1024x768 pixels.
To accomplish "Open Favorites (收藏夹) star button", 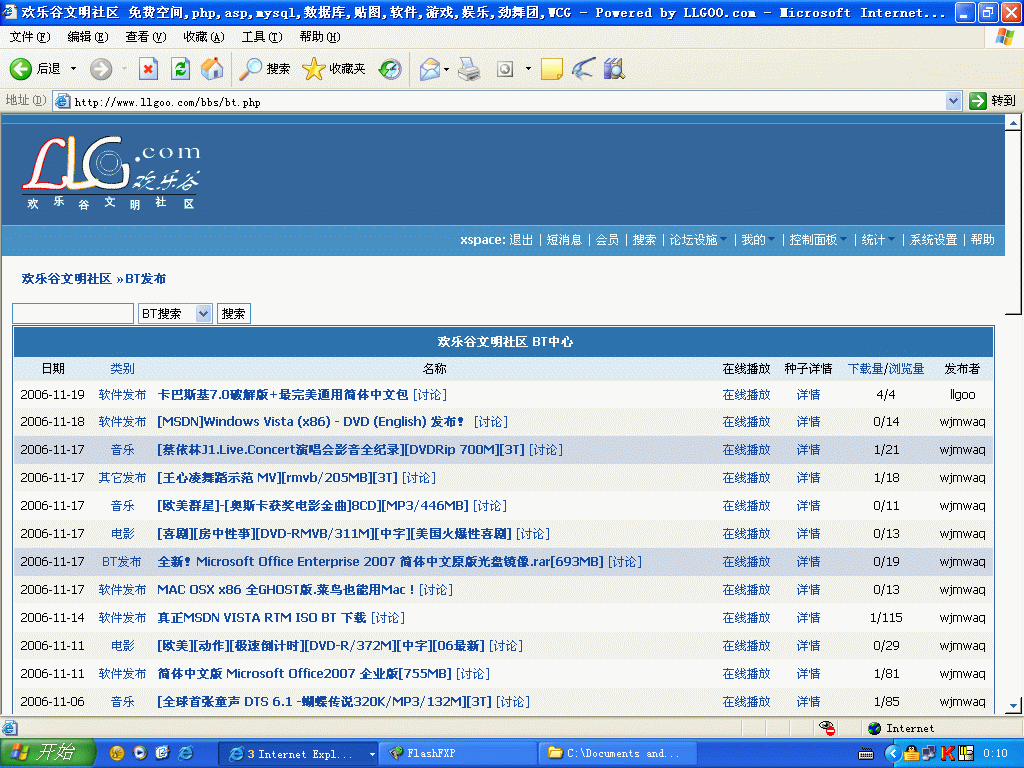I will [334, 69].
